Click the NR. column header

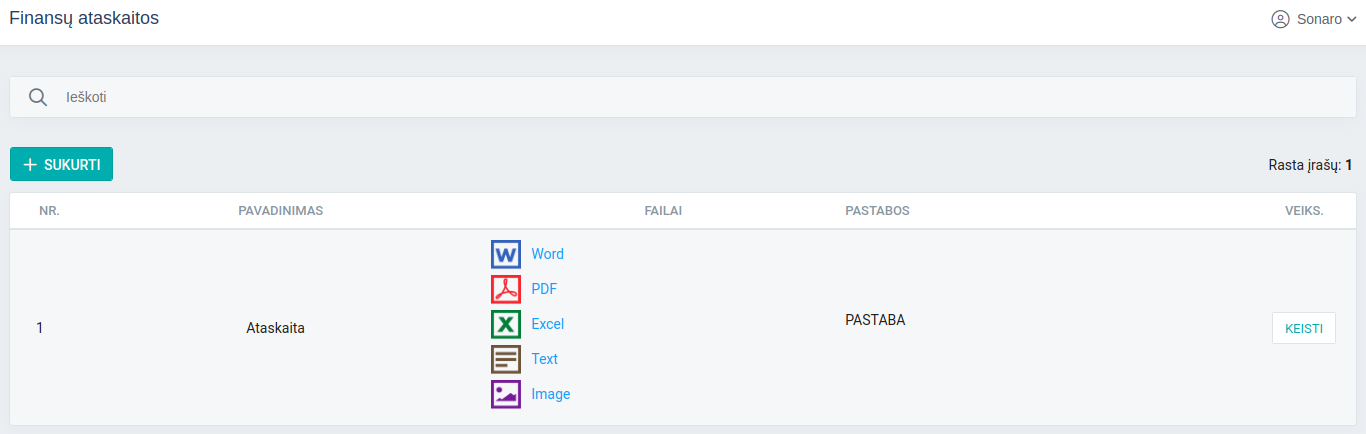point(50,211)
